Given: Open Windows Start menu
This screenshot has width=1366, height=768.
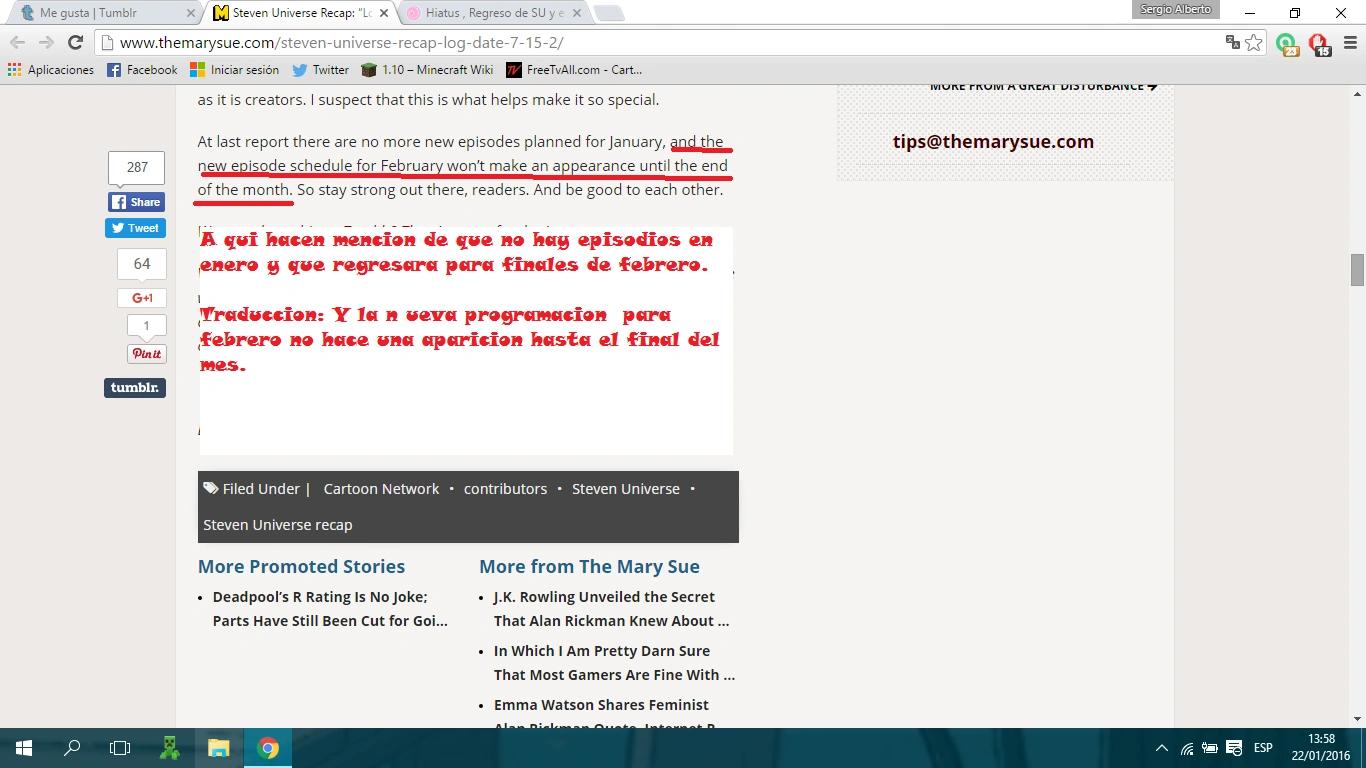Looking at the screenshot, I should coord(23,748).
